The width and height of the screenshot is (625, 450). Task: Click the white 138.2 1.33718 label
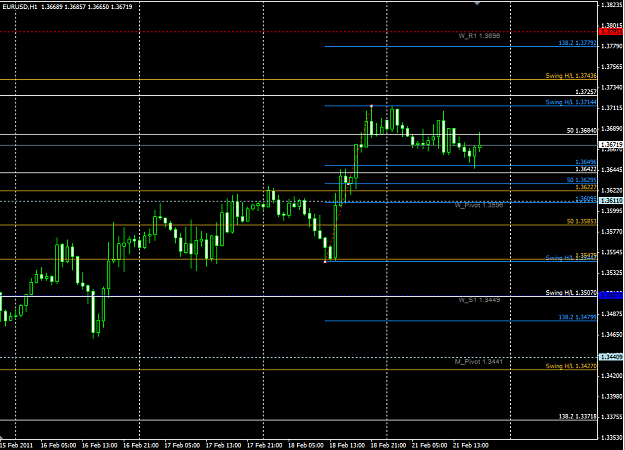pos(577,417)
